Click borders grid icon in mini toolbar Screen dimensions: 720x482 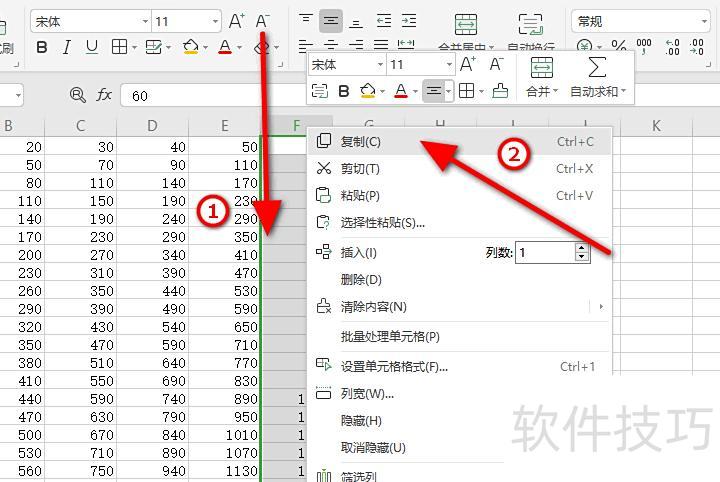coord(467,91)
